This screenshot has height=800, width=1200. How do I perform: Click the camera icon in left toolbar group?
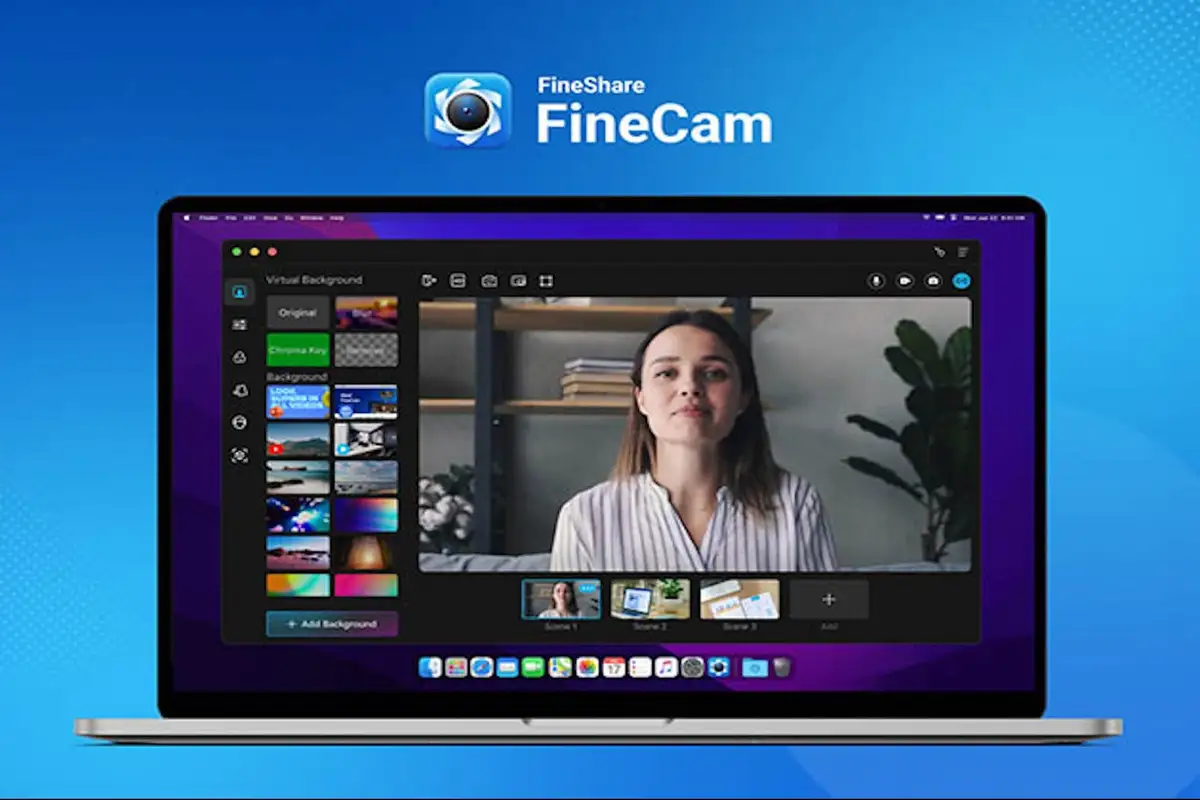point(488,281)
